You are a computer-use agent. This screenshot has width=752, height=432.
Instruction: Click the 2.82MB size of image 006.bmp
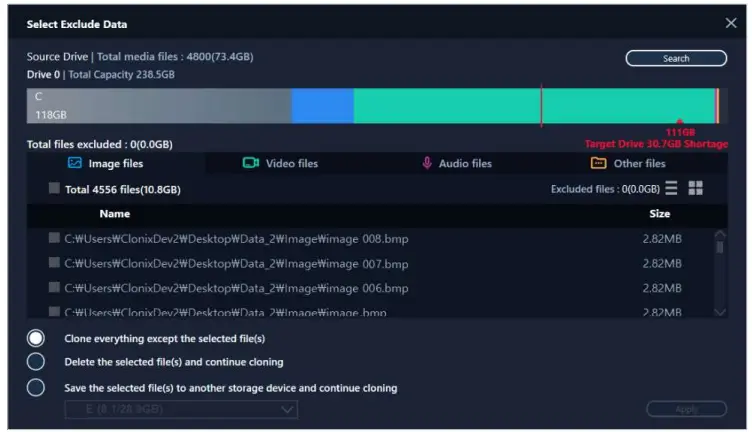662,288
